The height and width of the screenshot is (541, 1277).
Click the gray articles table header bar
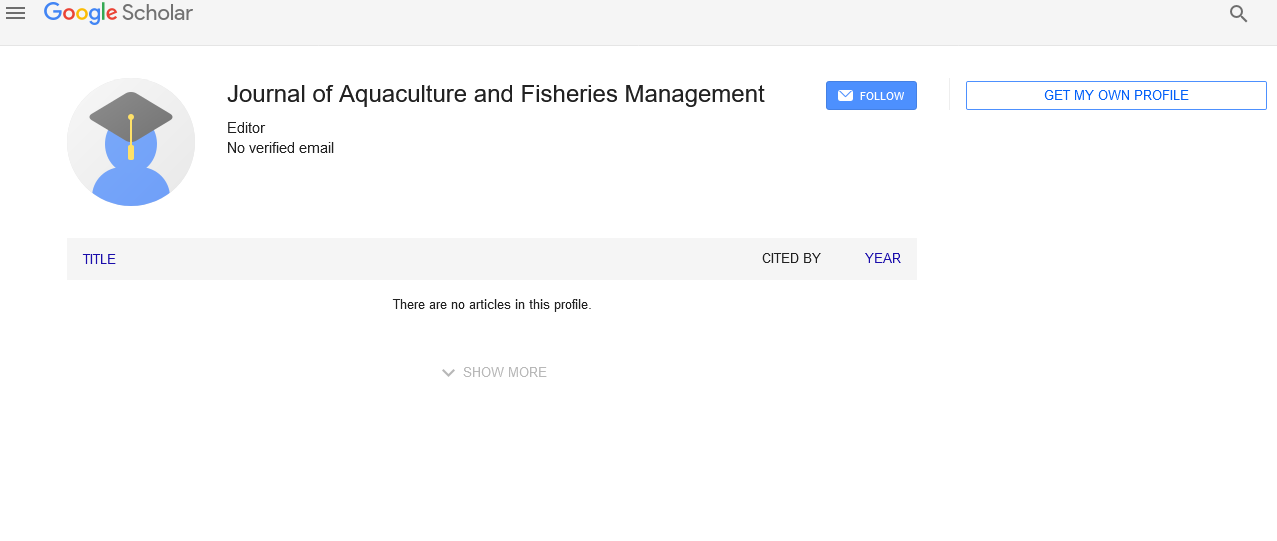click(x=492, y=259)
